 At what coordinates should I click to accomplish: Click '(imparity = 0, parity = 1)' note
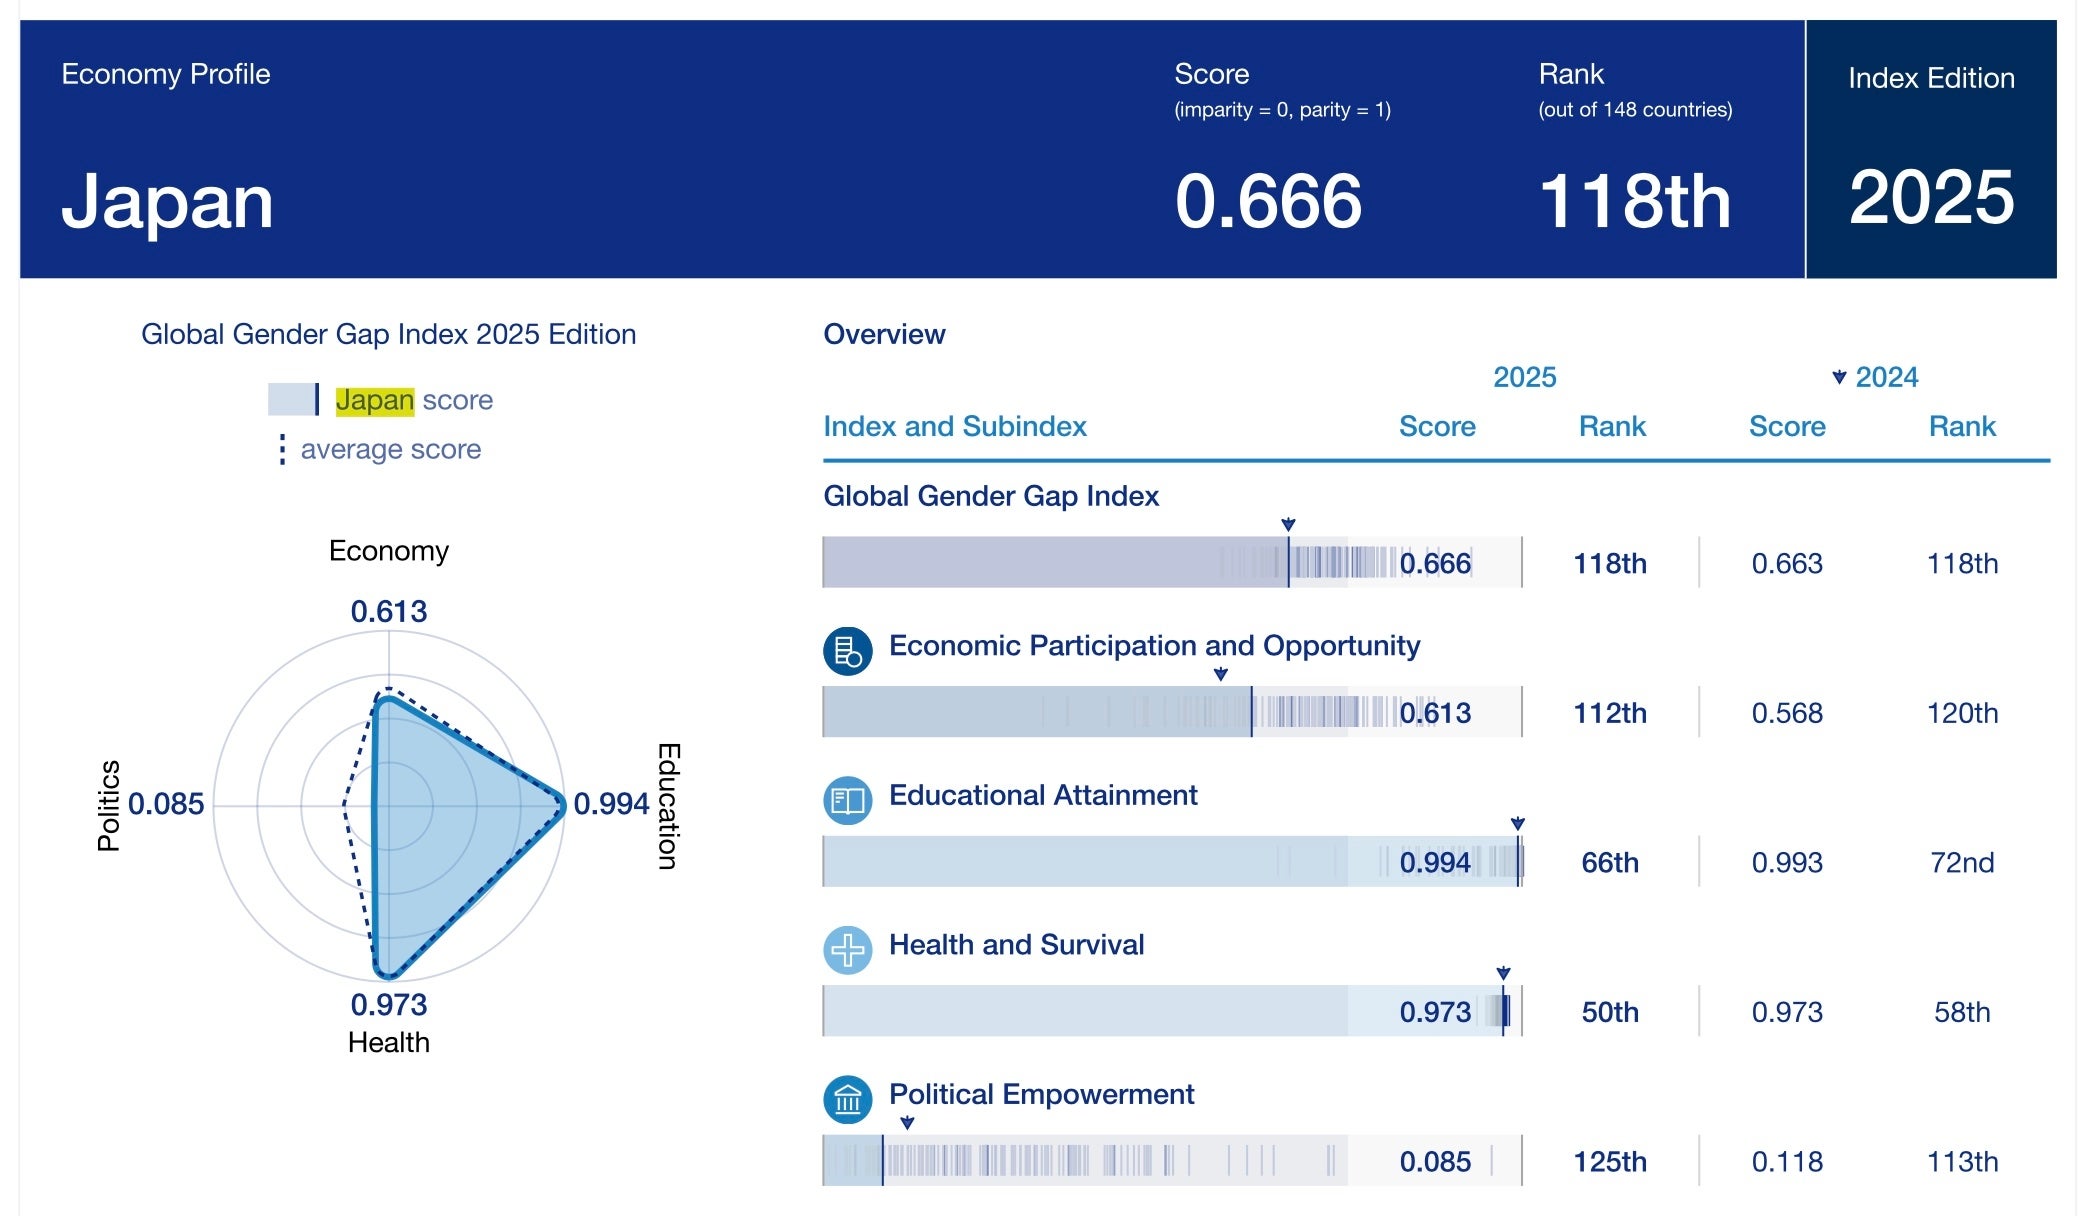(1282, 110)
